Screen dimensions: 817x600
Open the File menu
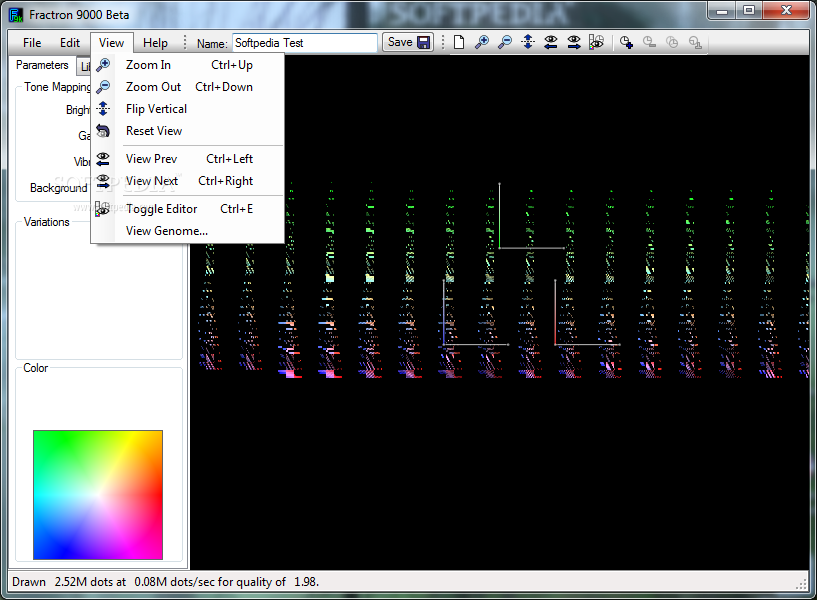(x=32, y=43)
